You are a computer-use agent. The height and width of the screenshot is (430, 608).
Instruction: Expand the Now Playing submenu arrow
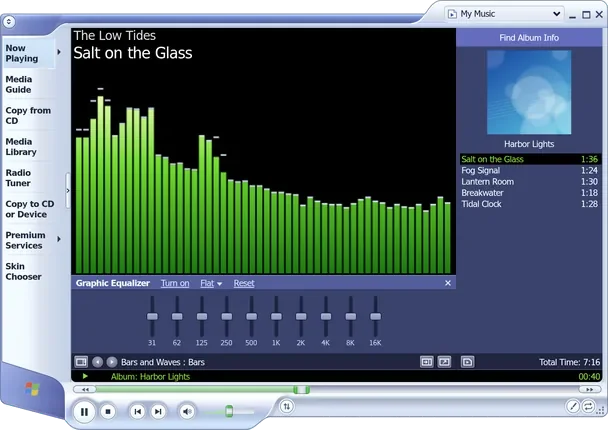click(59, 52)
